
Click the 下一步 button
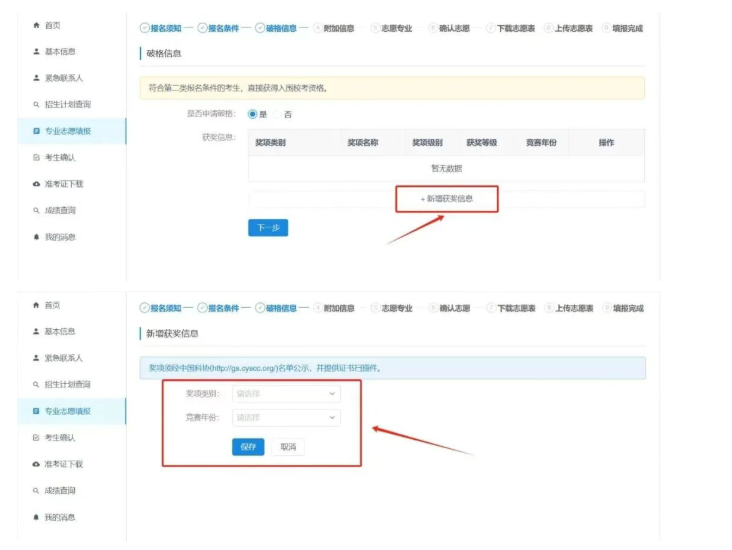pos(267,228)
